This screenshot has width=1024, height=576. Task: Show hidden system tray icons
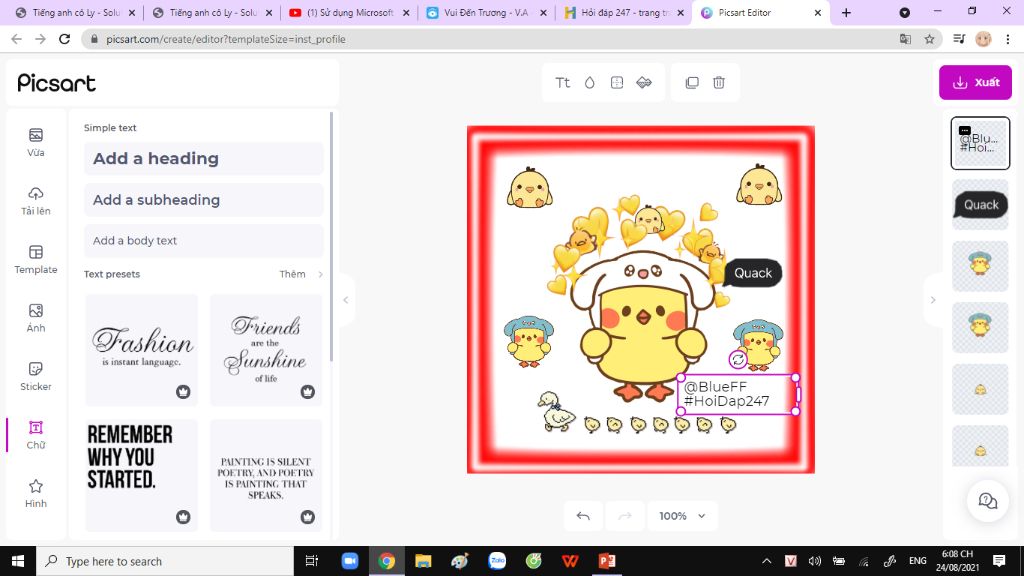pos(767,561)
